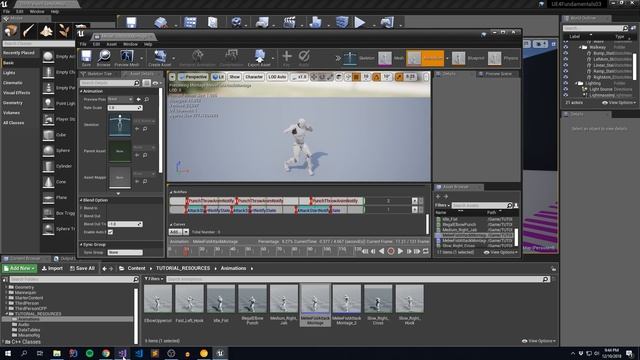
Task: Toggle visibility of Light Source actor
Action: [x=566, y=89]
